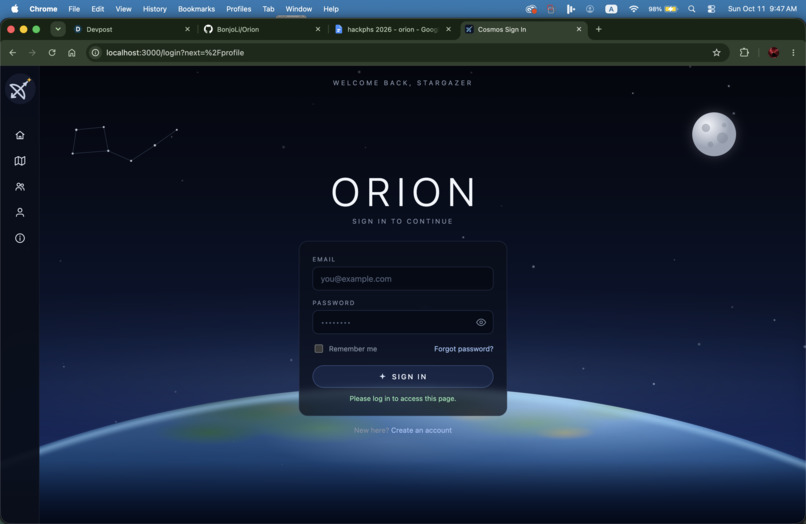Open the Tab menu
806x524 pixels.
[268, 9]
